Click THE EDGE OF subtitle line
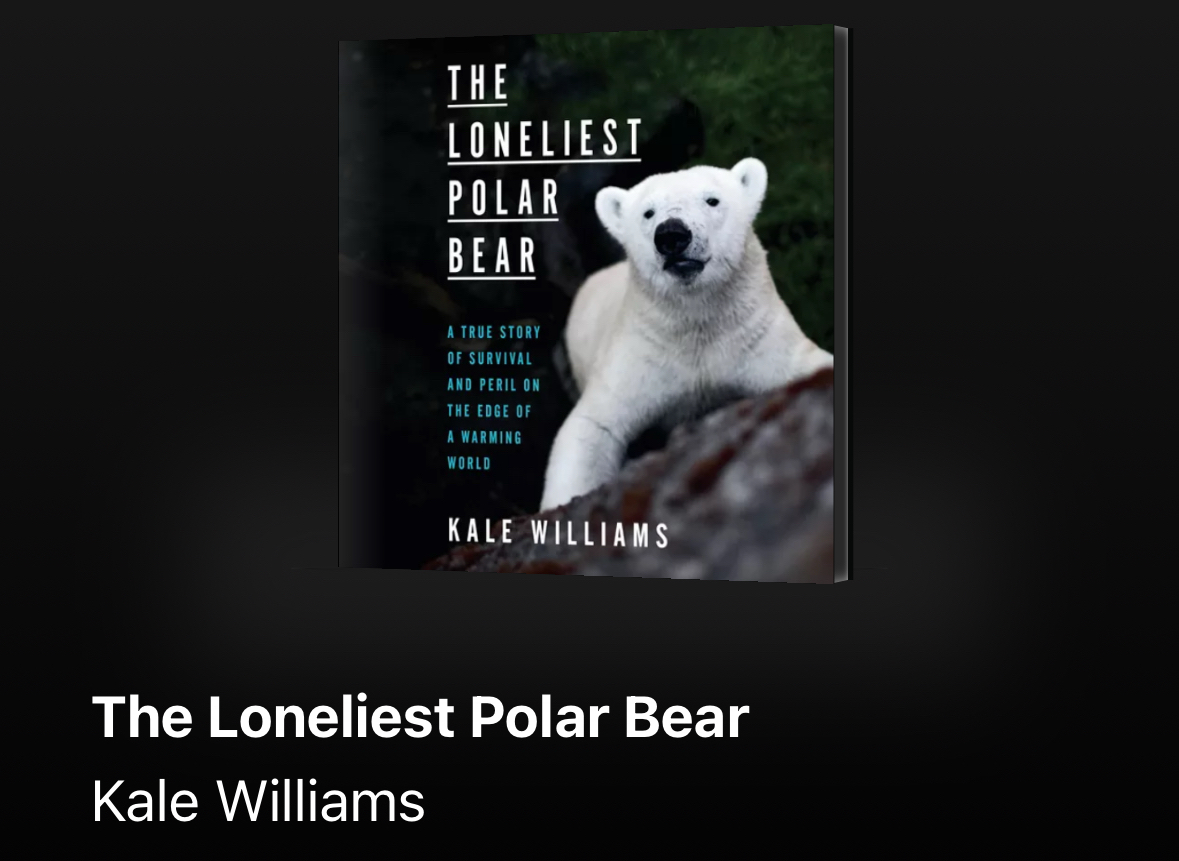The image size is (1179, 861). click(489, 411)
